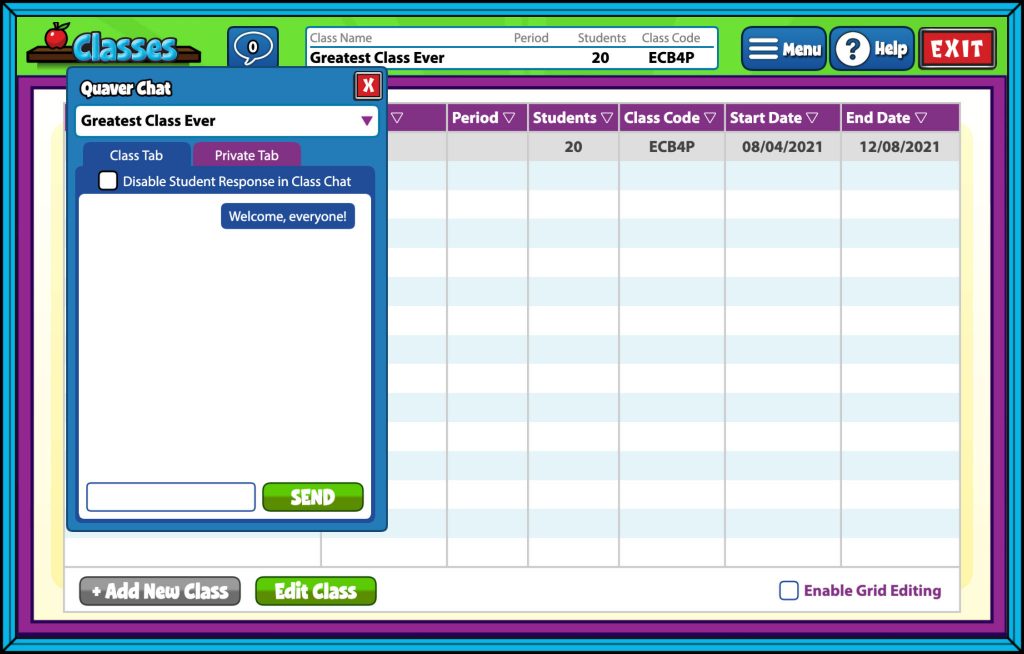1024x654 pixels.
Task: Click the Edit Class button
Action: click(315, 591)
